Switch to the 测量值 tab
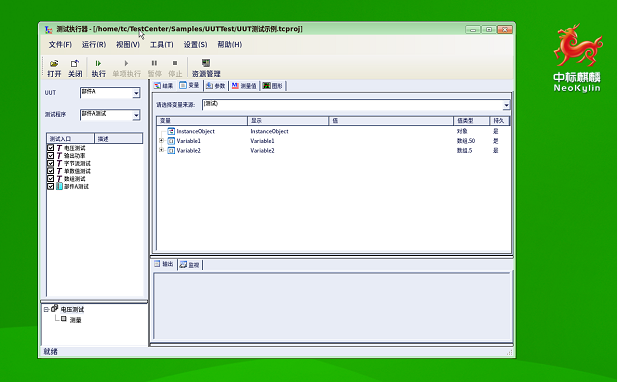This screenshot has height=382, width=618. coord(244,86)
